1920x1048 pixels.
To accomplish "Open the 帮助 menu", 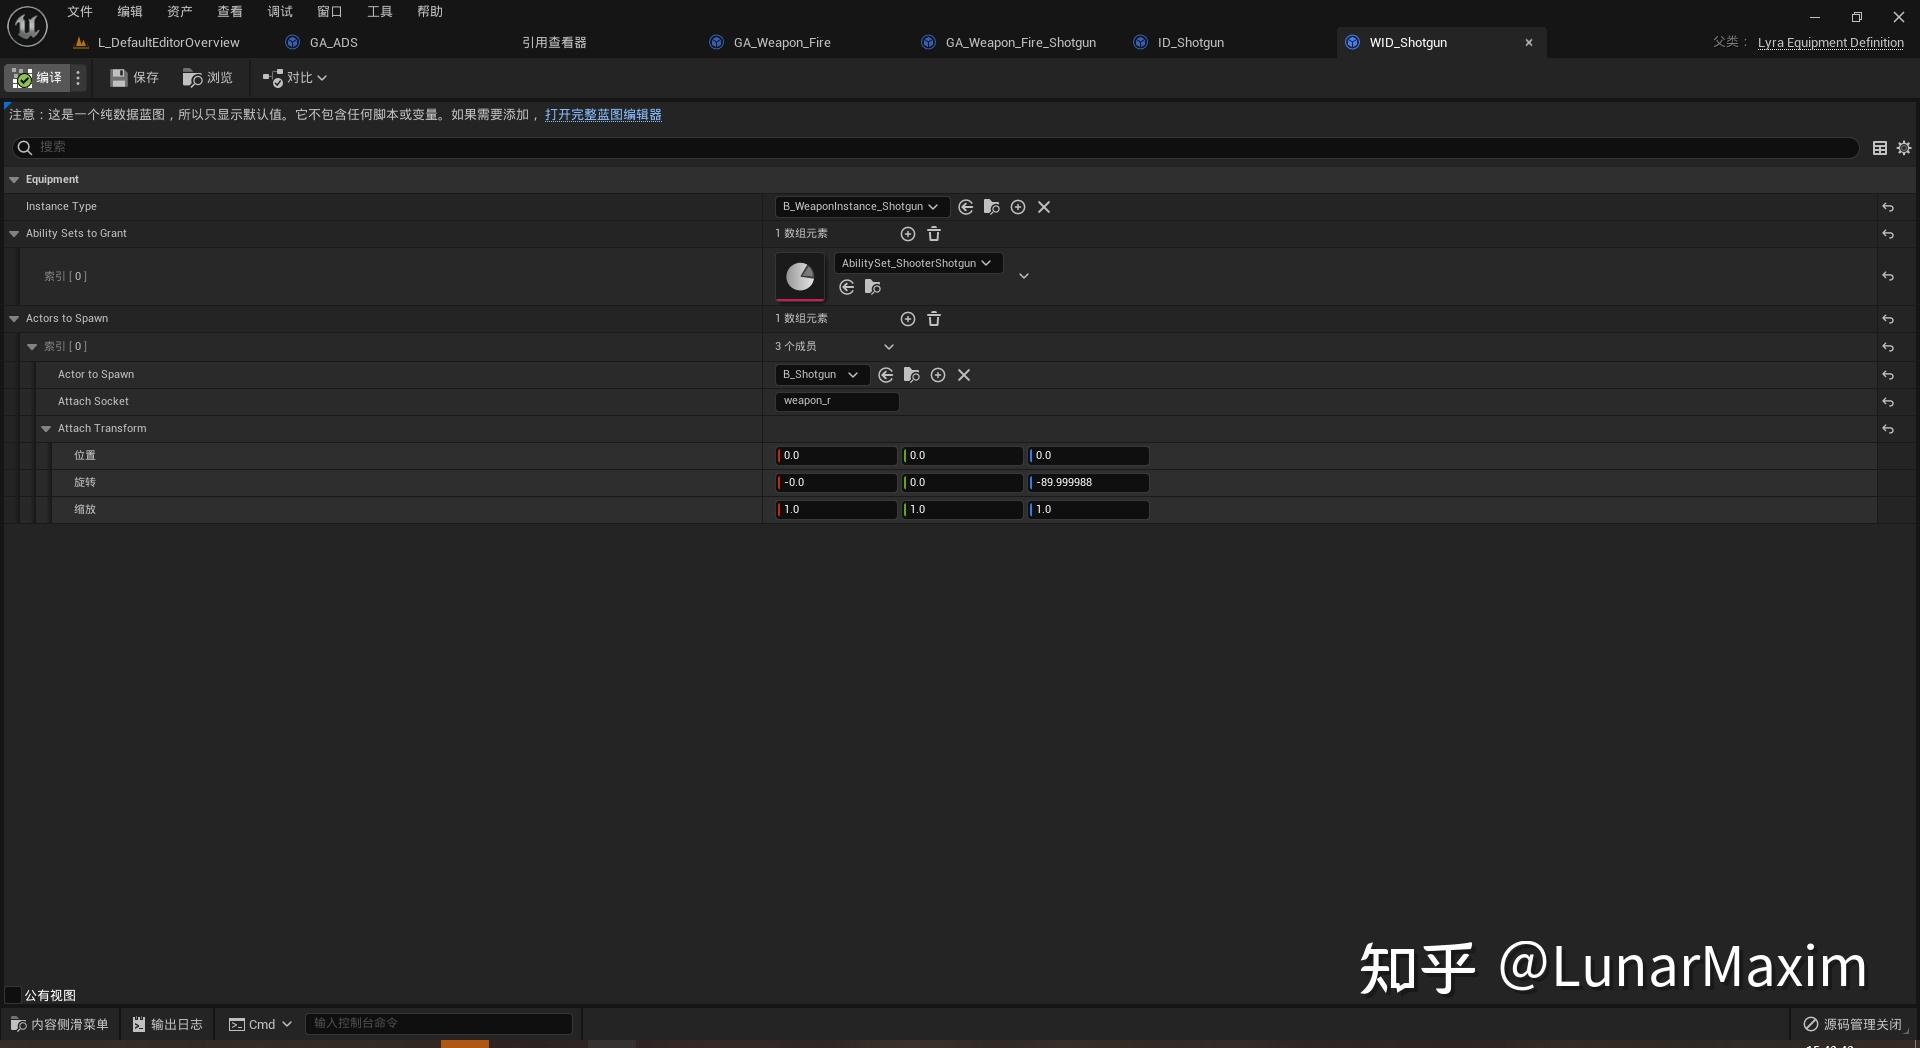I will click(x=430, y=12).
